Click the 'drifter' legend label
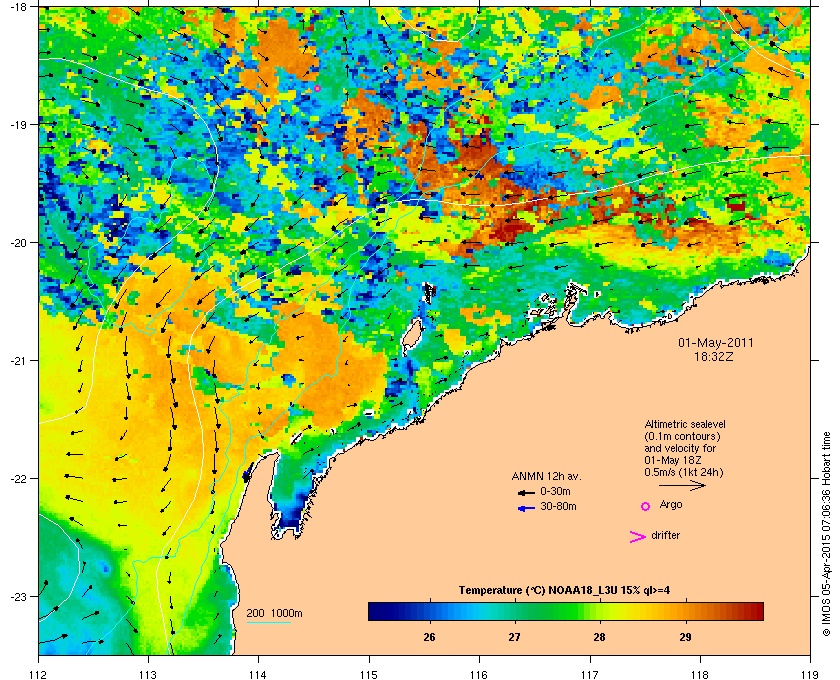Screen dimensions: 840x680 (x=665, y=535)
